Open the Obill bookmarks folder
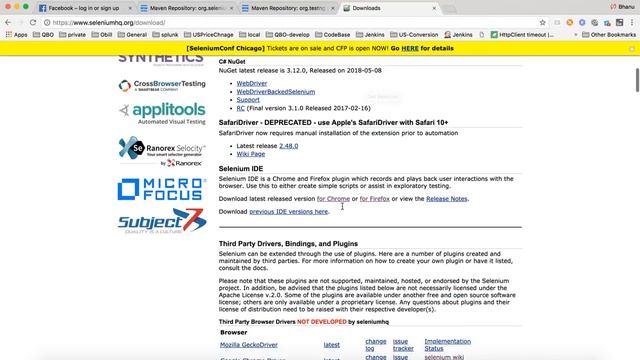This screenshot has width=640, height=360. (102, 35)
